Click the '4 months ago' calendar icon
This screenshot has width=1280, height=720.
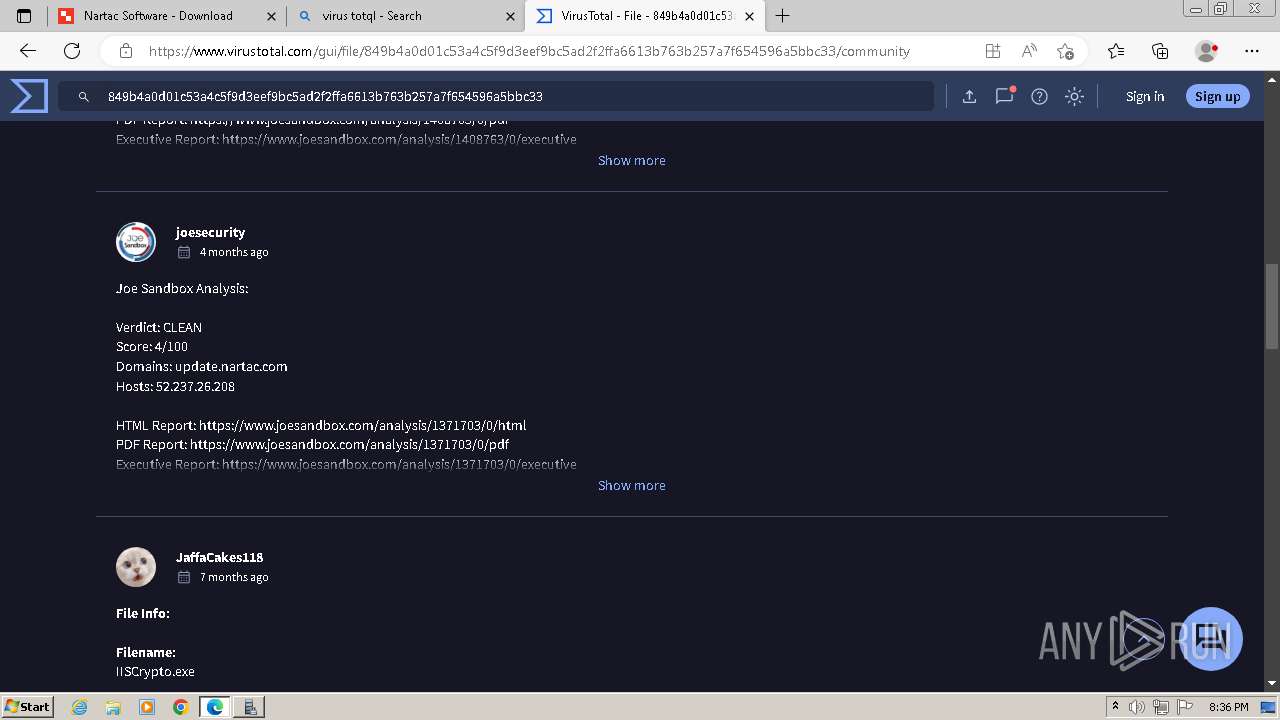184,252
